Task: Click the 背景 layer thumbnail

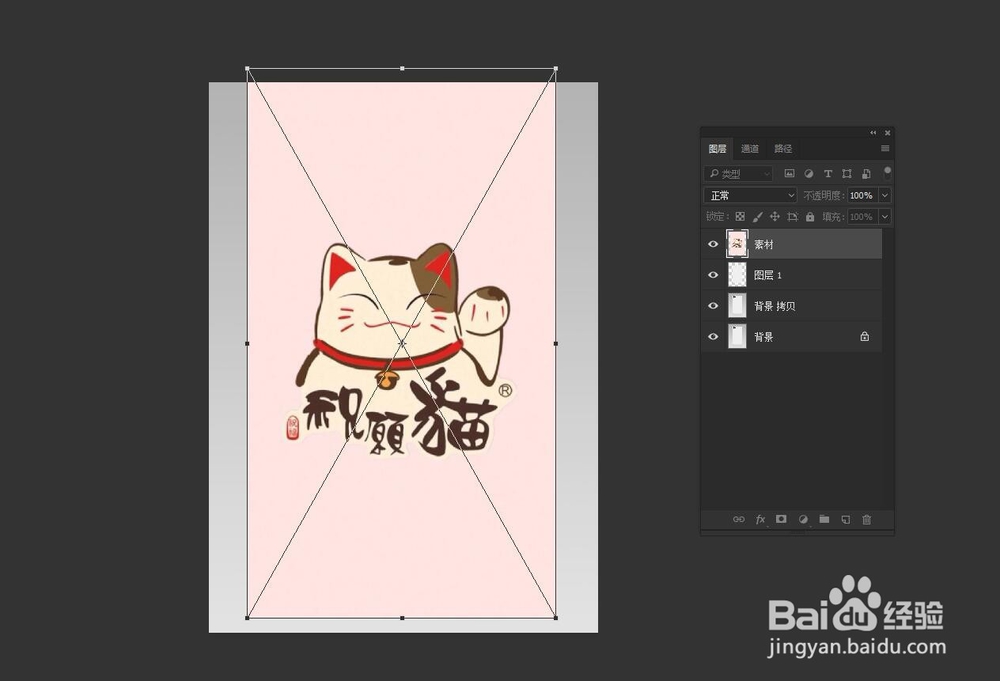Action: (737, 337)
